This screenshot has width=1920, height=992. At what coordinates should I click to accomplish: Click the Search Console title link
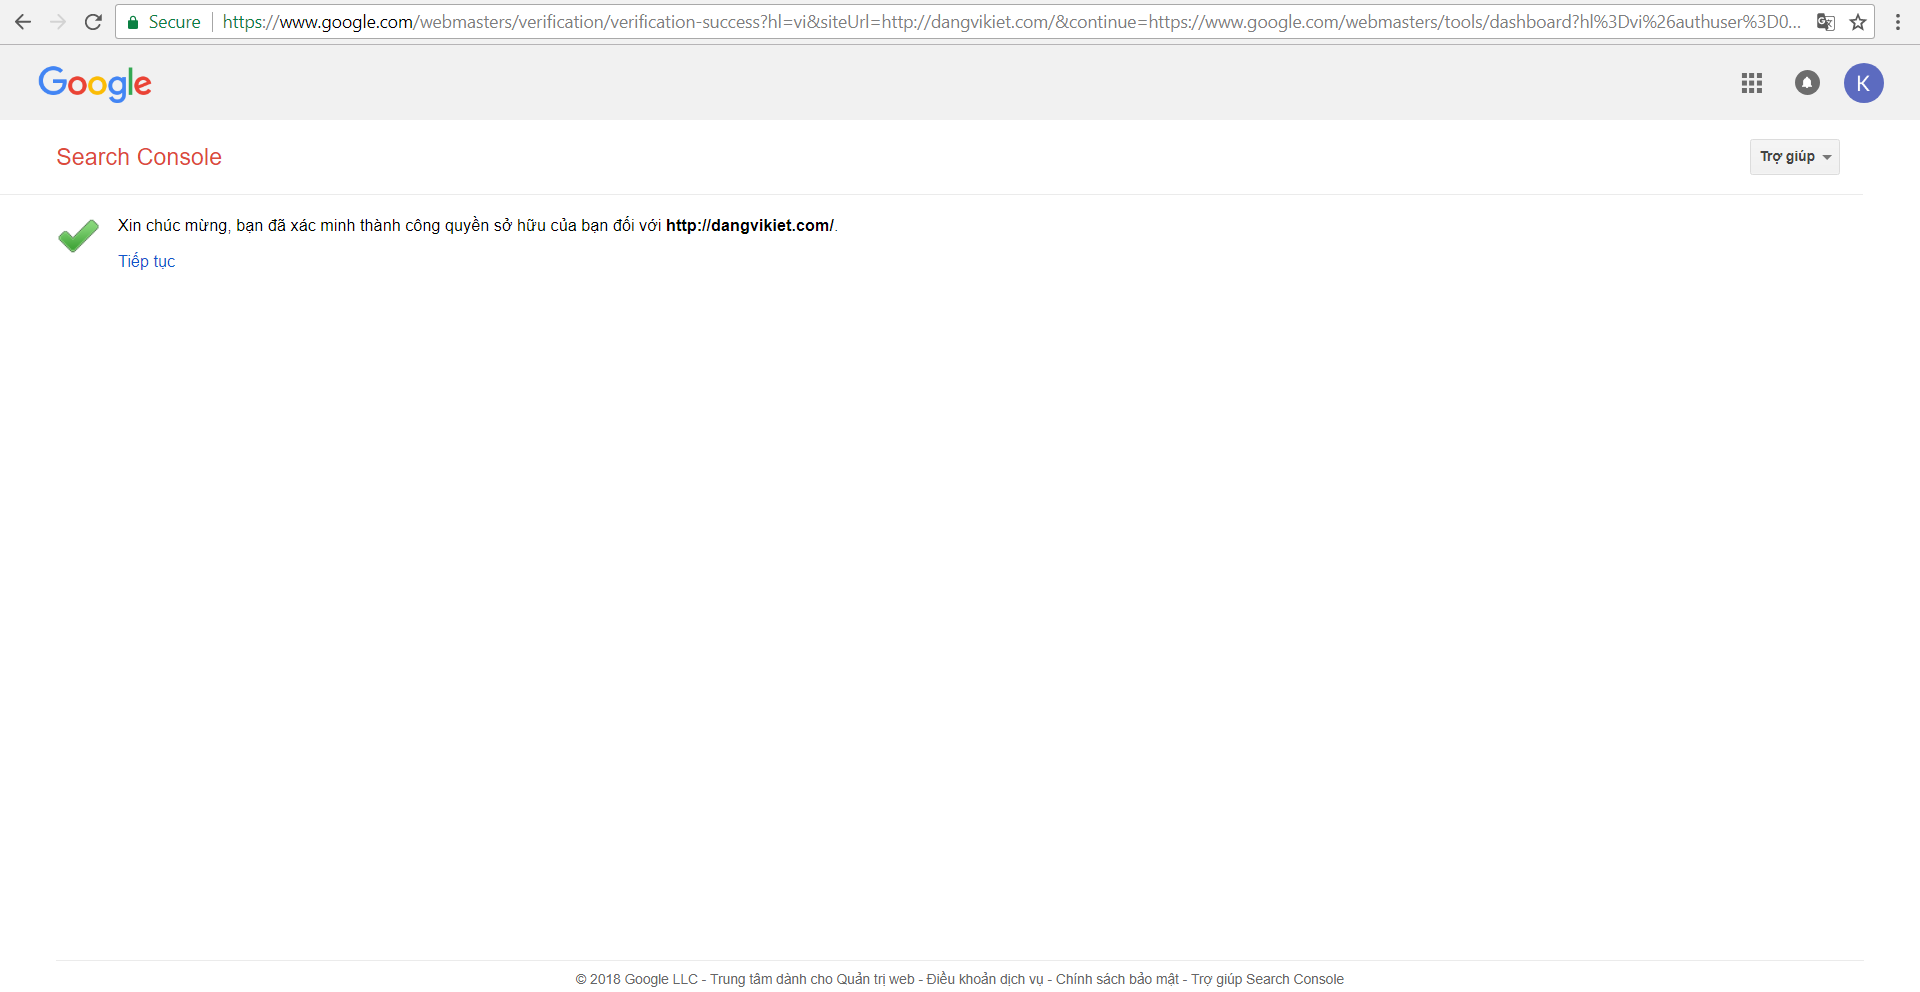(x=139, y=157)
